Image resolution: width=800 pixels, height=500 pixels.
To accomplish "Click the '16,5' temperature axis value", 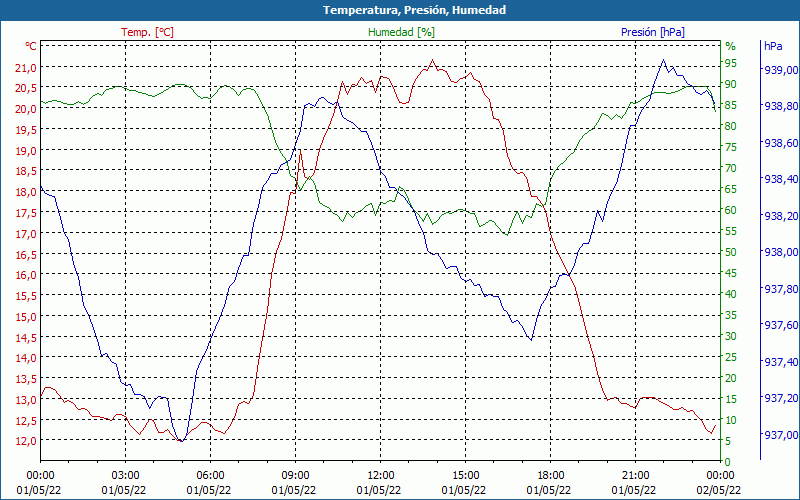I will 26,254.
